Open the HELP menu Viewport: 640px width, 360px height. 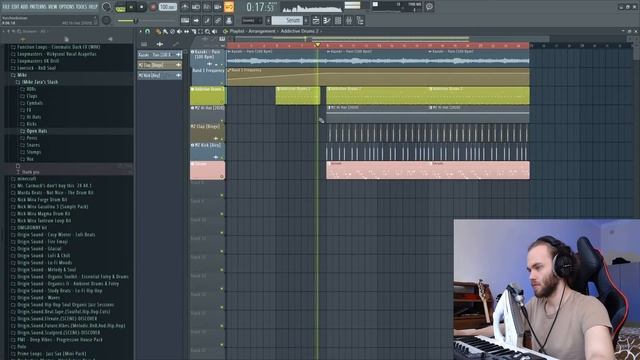93,7
